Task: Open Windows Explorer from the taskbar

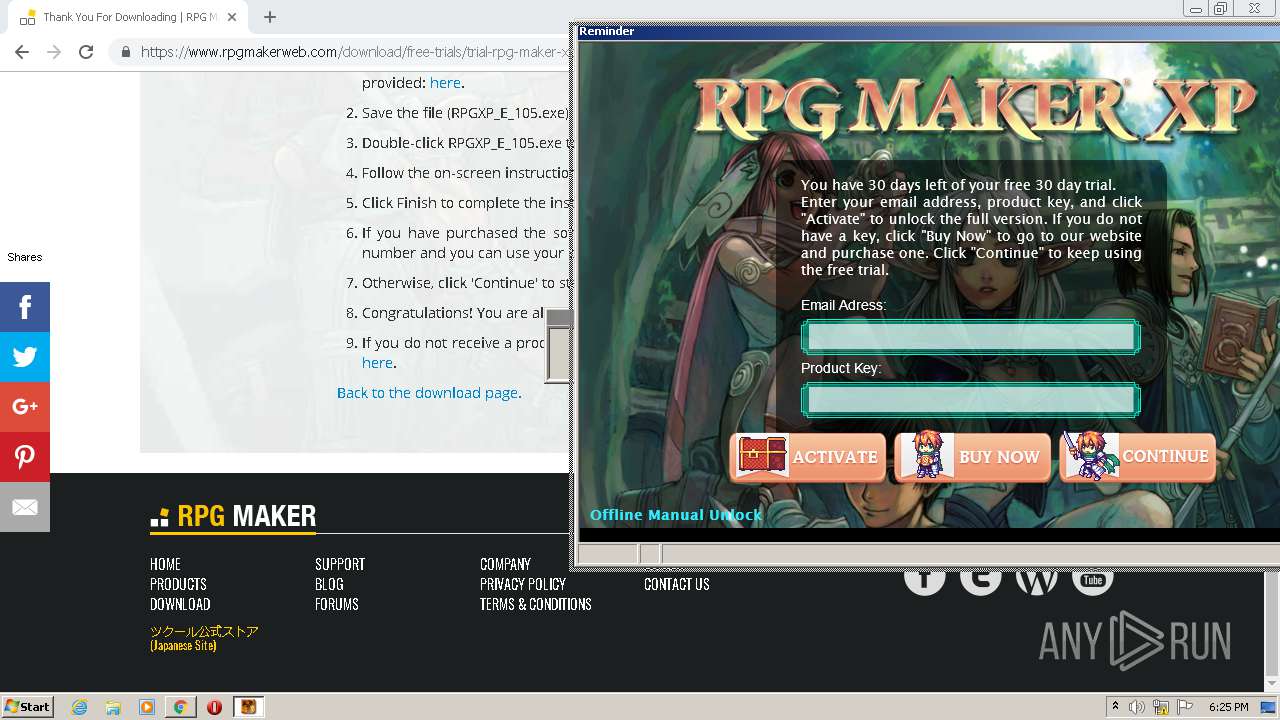Action: pos(113,707)
